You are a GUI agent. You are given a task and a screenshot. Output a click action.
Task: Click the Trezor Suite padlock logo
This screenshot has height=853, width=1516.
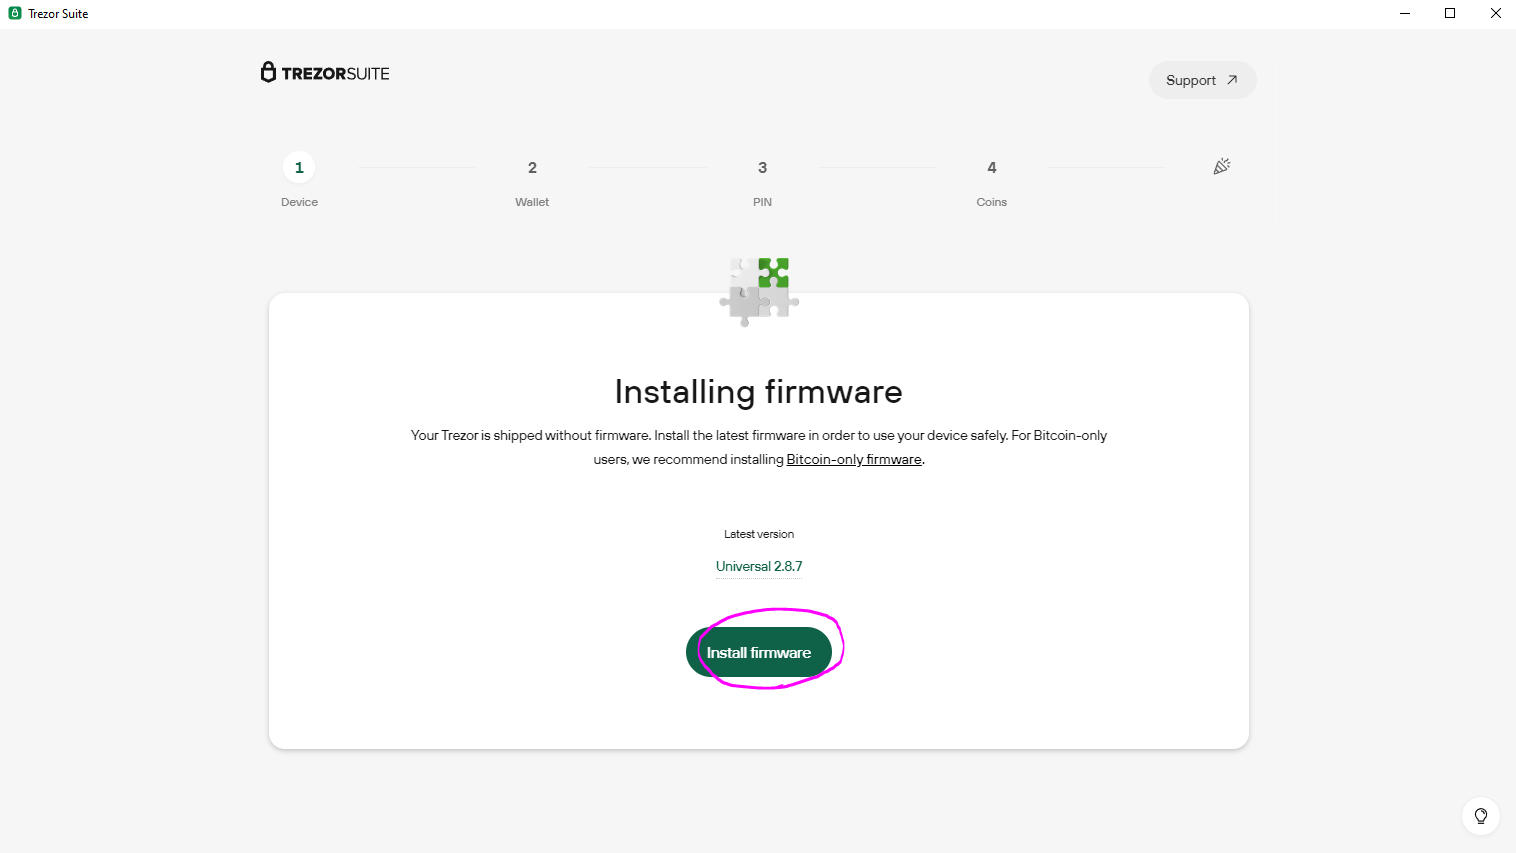[x=268, y=72]
